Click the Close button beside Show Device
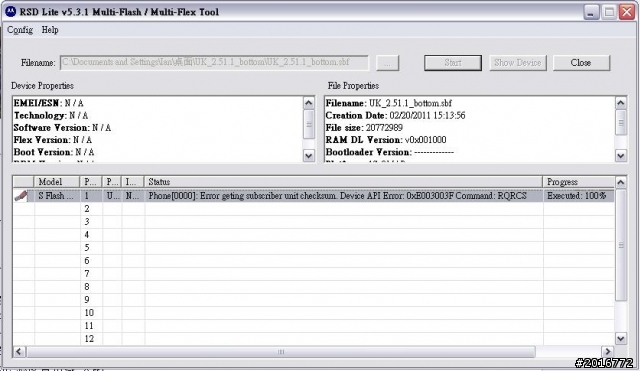640x371 pixels. (581, 63)
